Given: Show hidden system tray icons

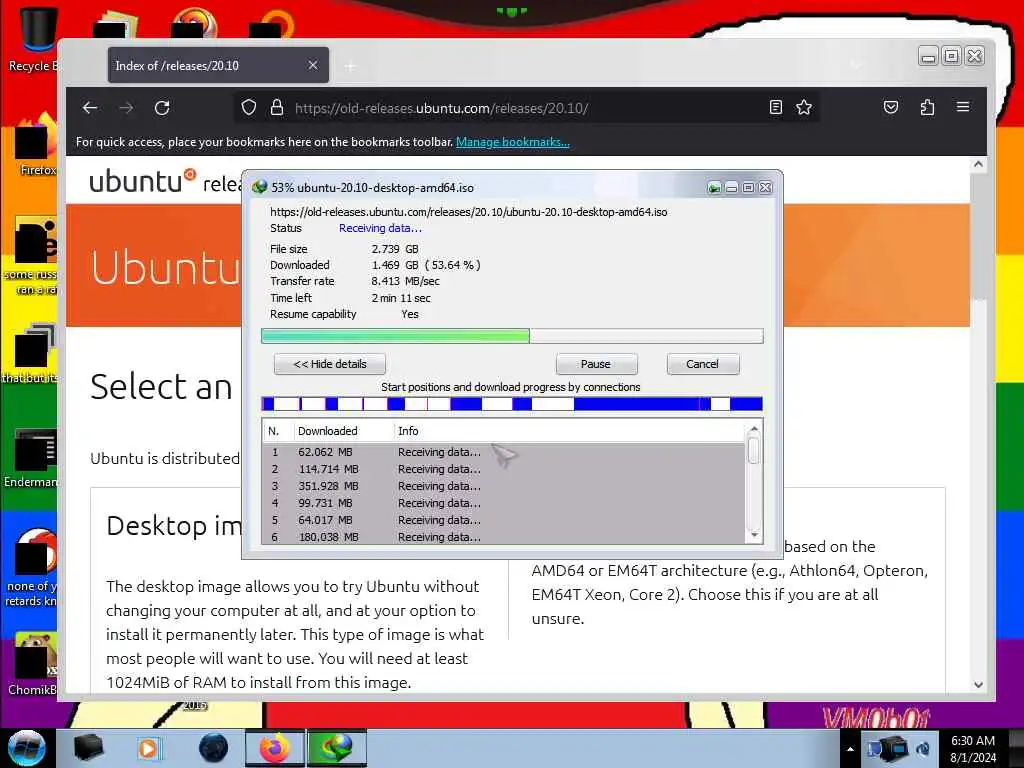Looking at the screenshot, I should pos(850,749).
